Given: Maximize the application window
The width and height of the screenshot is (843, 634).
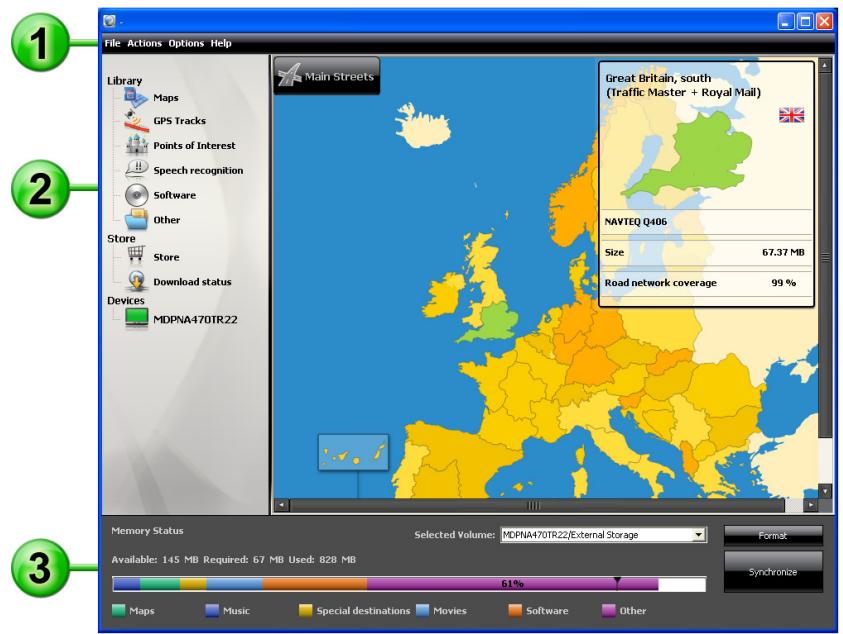Looking at the screenshot, I should click(x=805, y=22).
